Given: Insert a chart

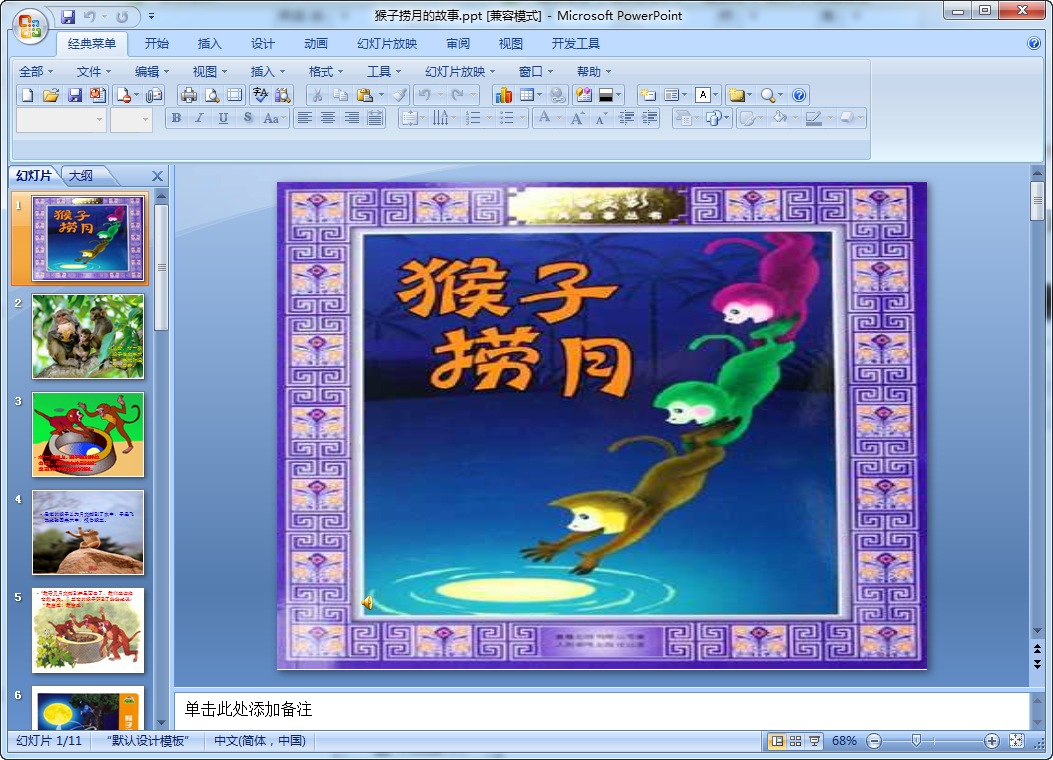Looking at the screenshot, I should click(x=504, y=95).
